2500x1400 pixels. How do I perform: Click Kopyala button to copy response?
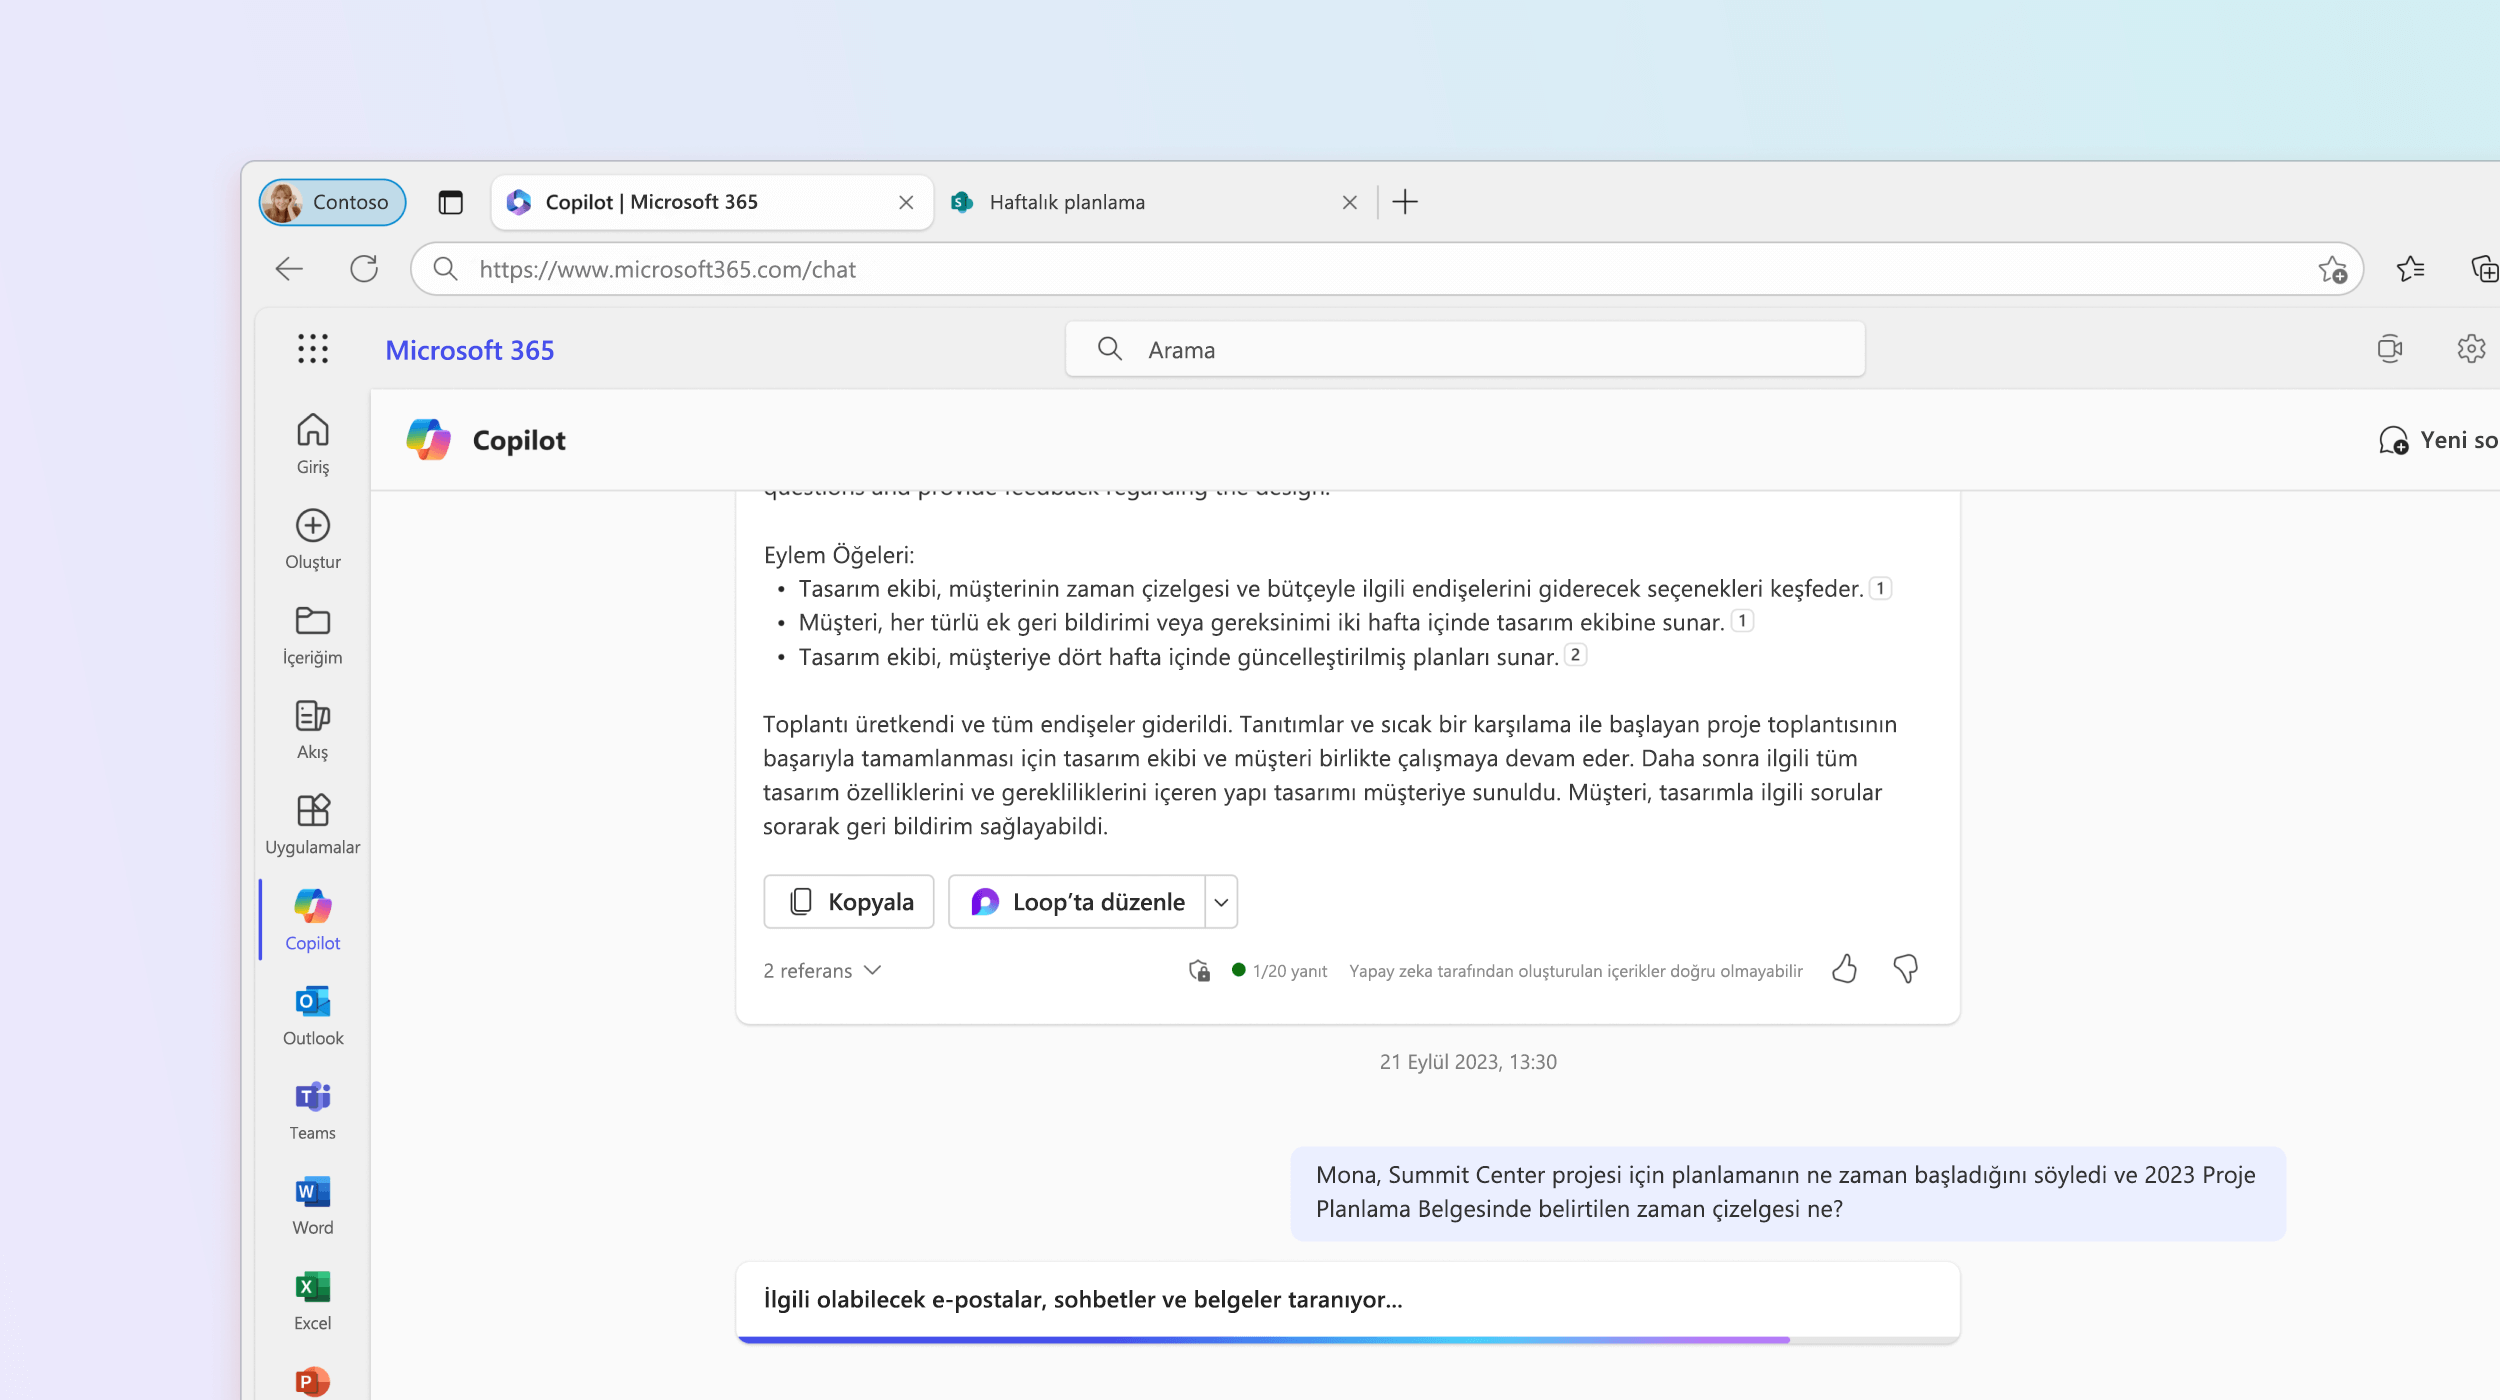click(x=848, y=900)
